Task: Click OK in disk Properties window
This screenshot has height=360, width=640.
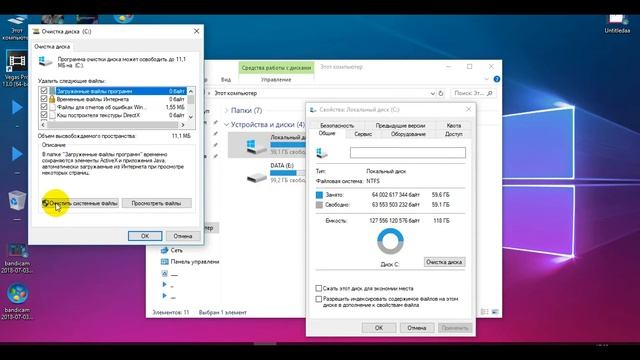Action: point(379,328)
